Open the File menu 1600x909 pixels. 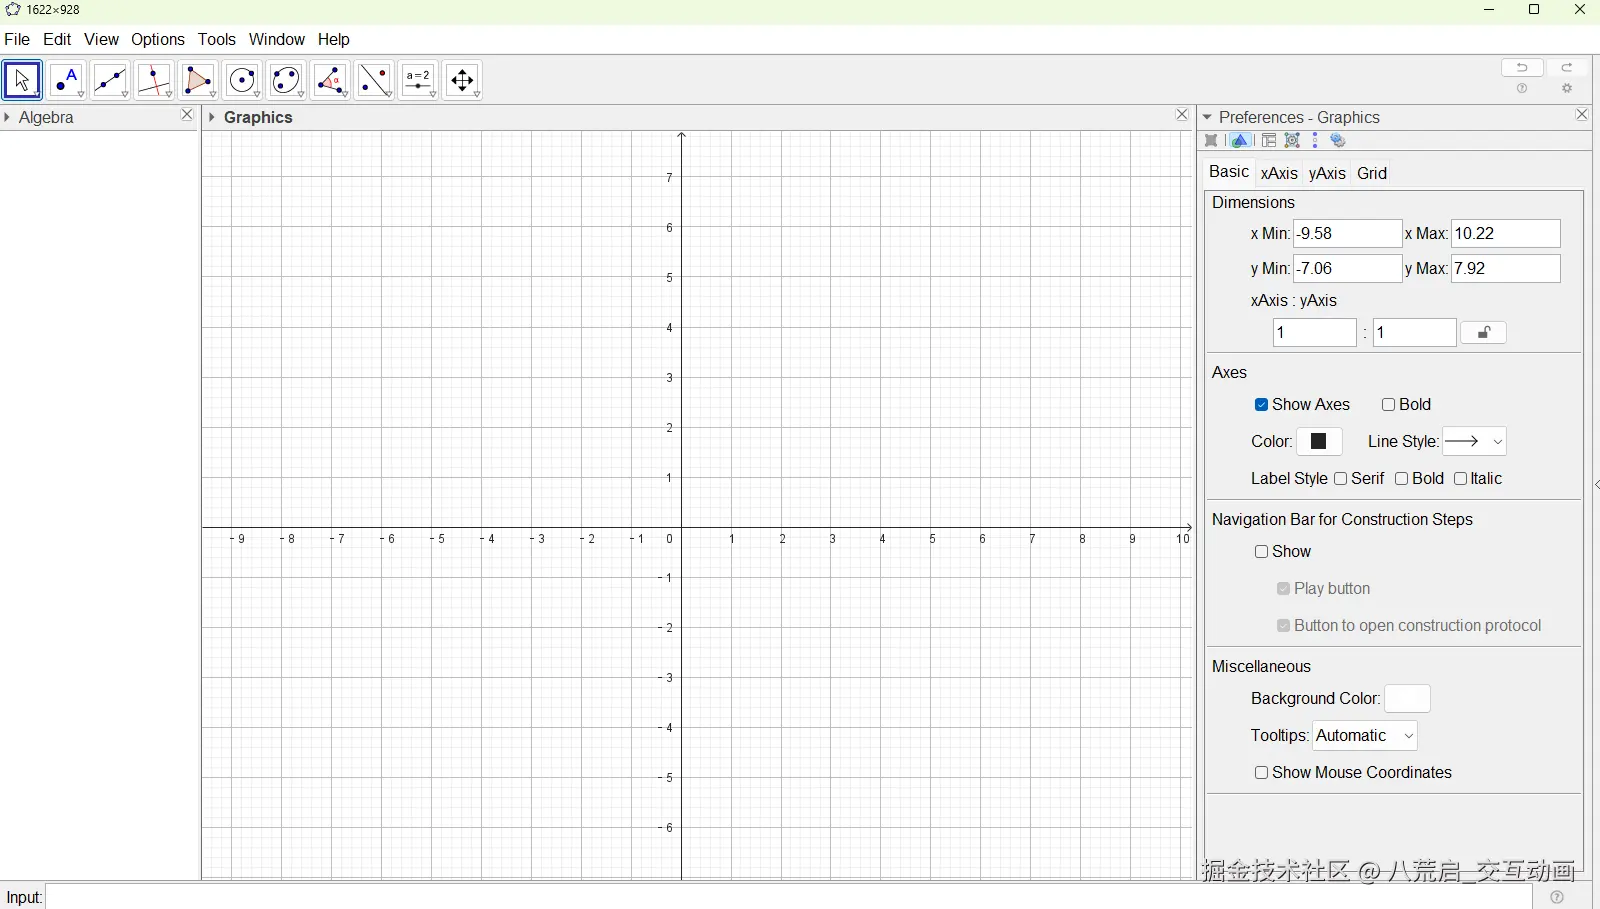tap(17, 39)
